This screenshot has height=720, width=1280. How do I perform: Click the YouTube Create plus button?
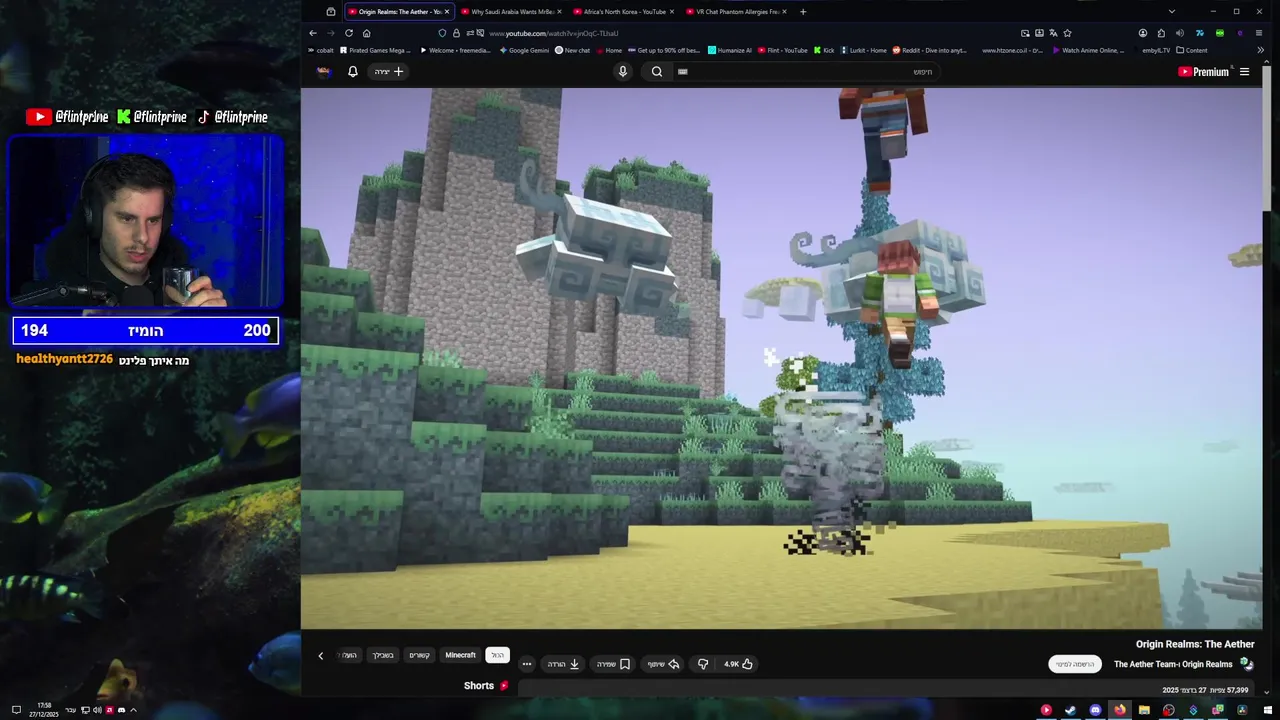coord(389,71)
